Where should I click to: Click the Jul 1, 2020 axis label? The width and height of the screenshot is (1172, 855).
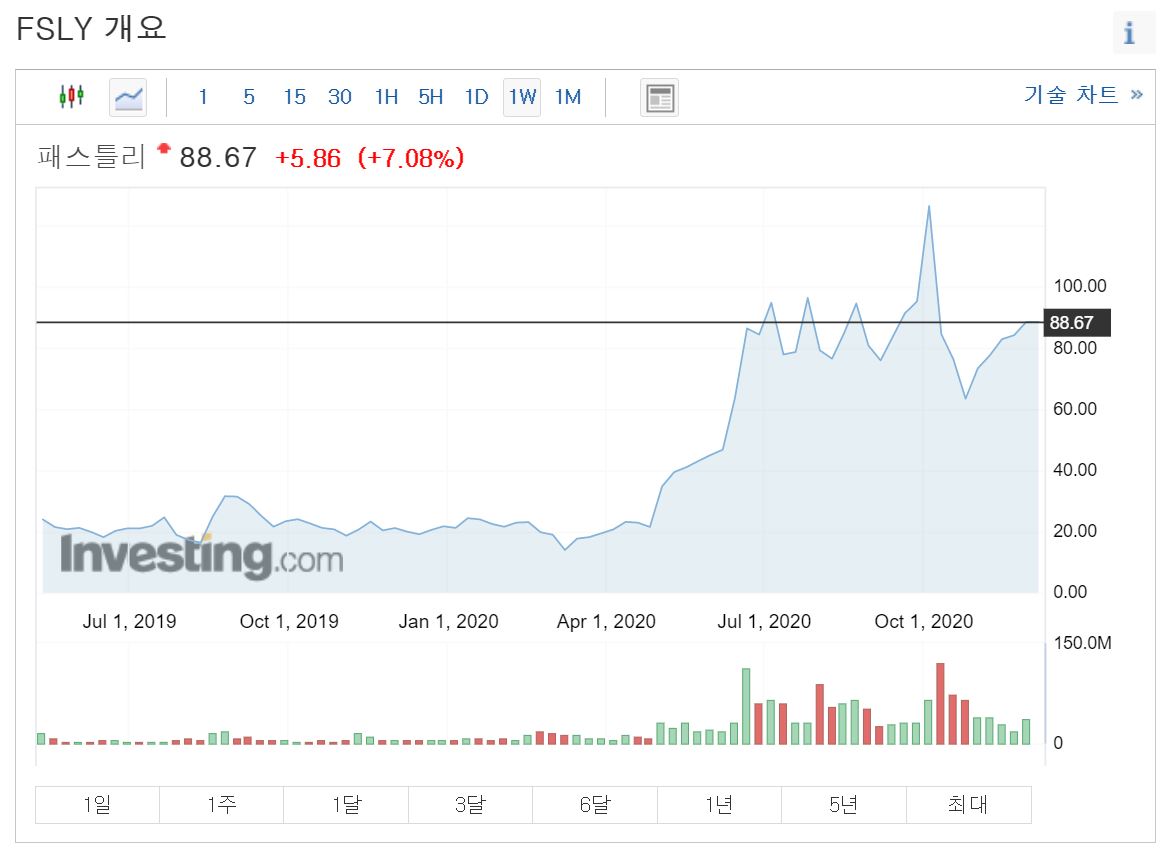coord(764,622)
